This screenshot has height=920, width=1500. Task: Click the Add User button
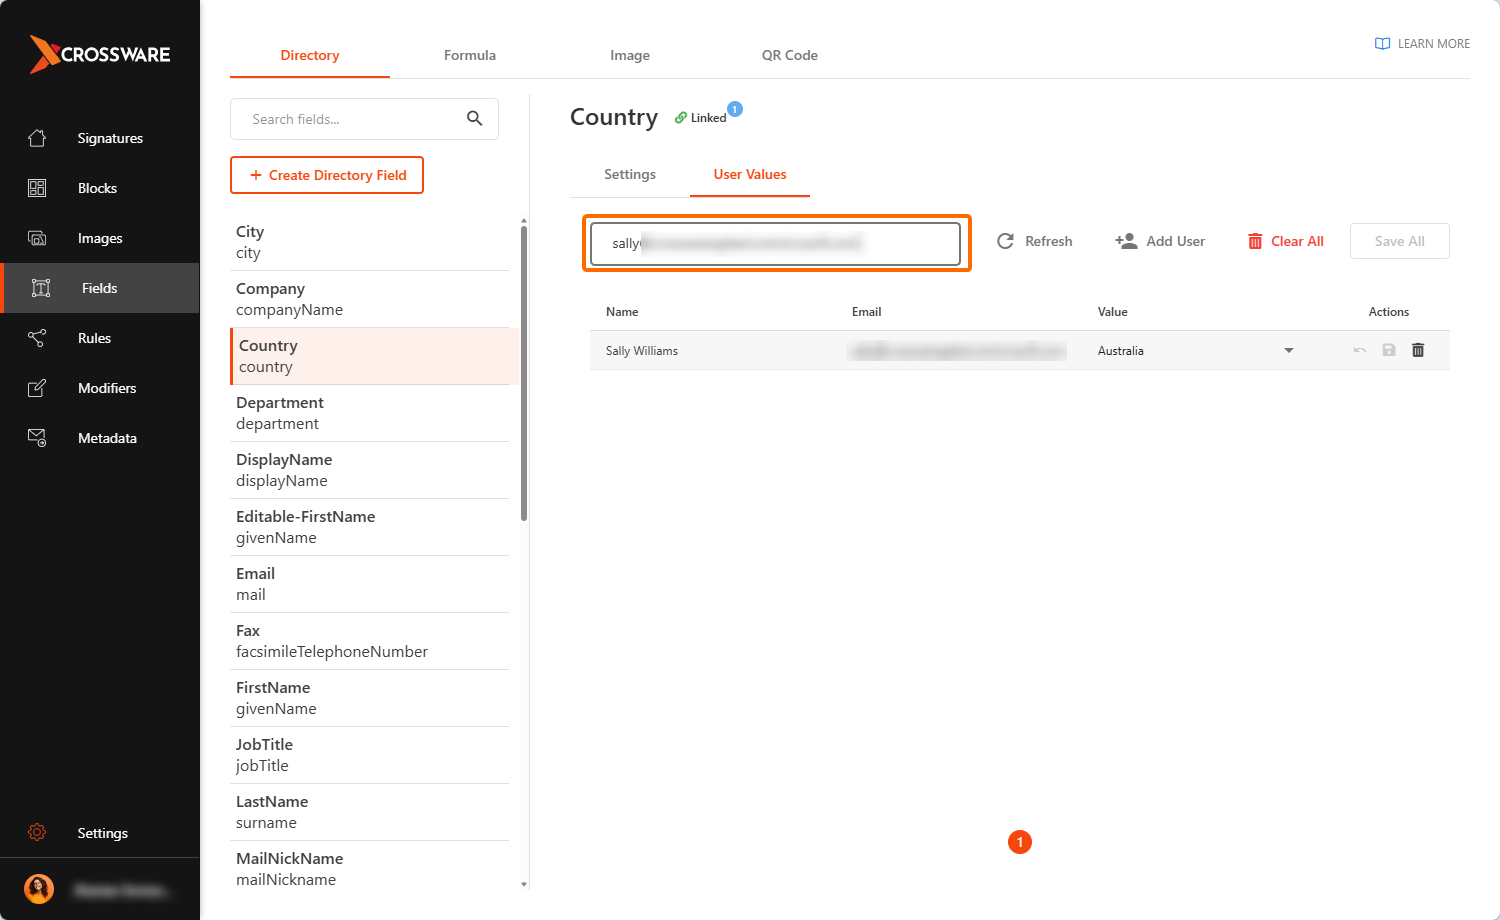[x=1160, y=241]
